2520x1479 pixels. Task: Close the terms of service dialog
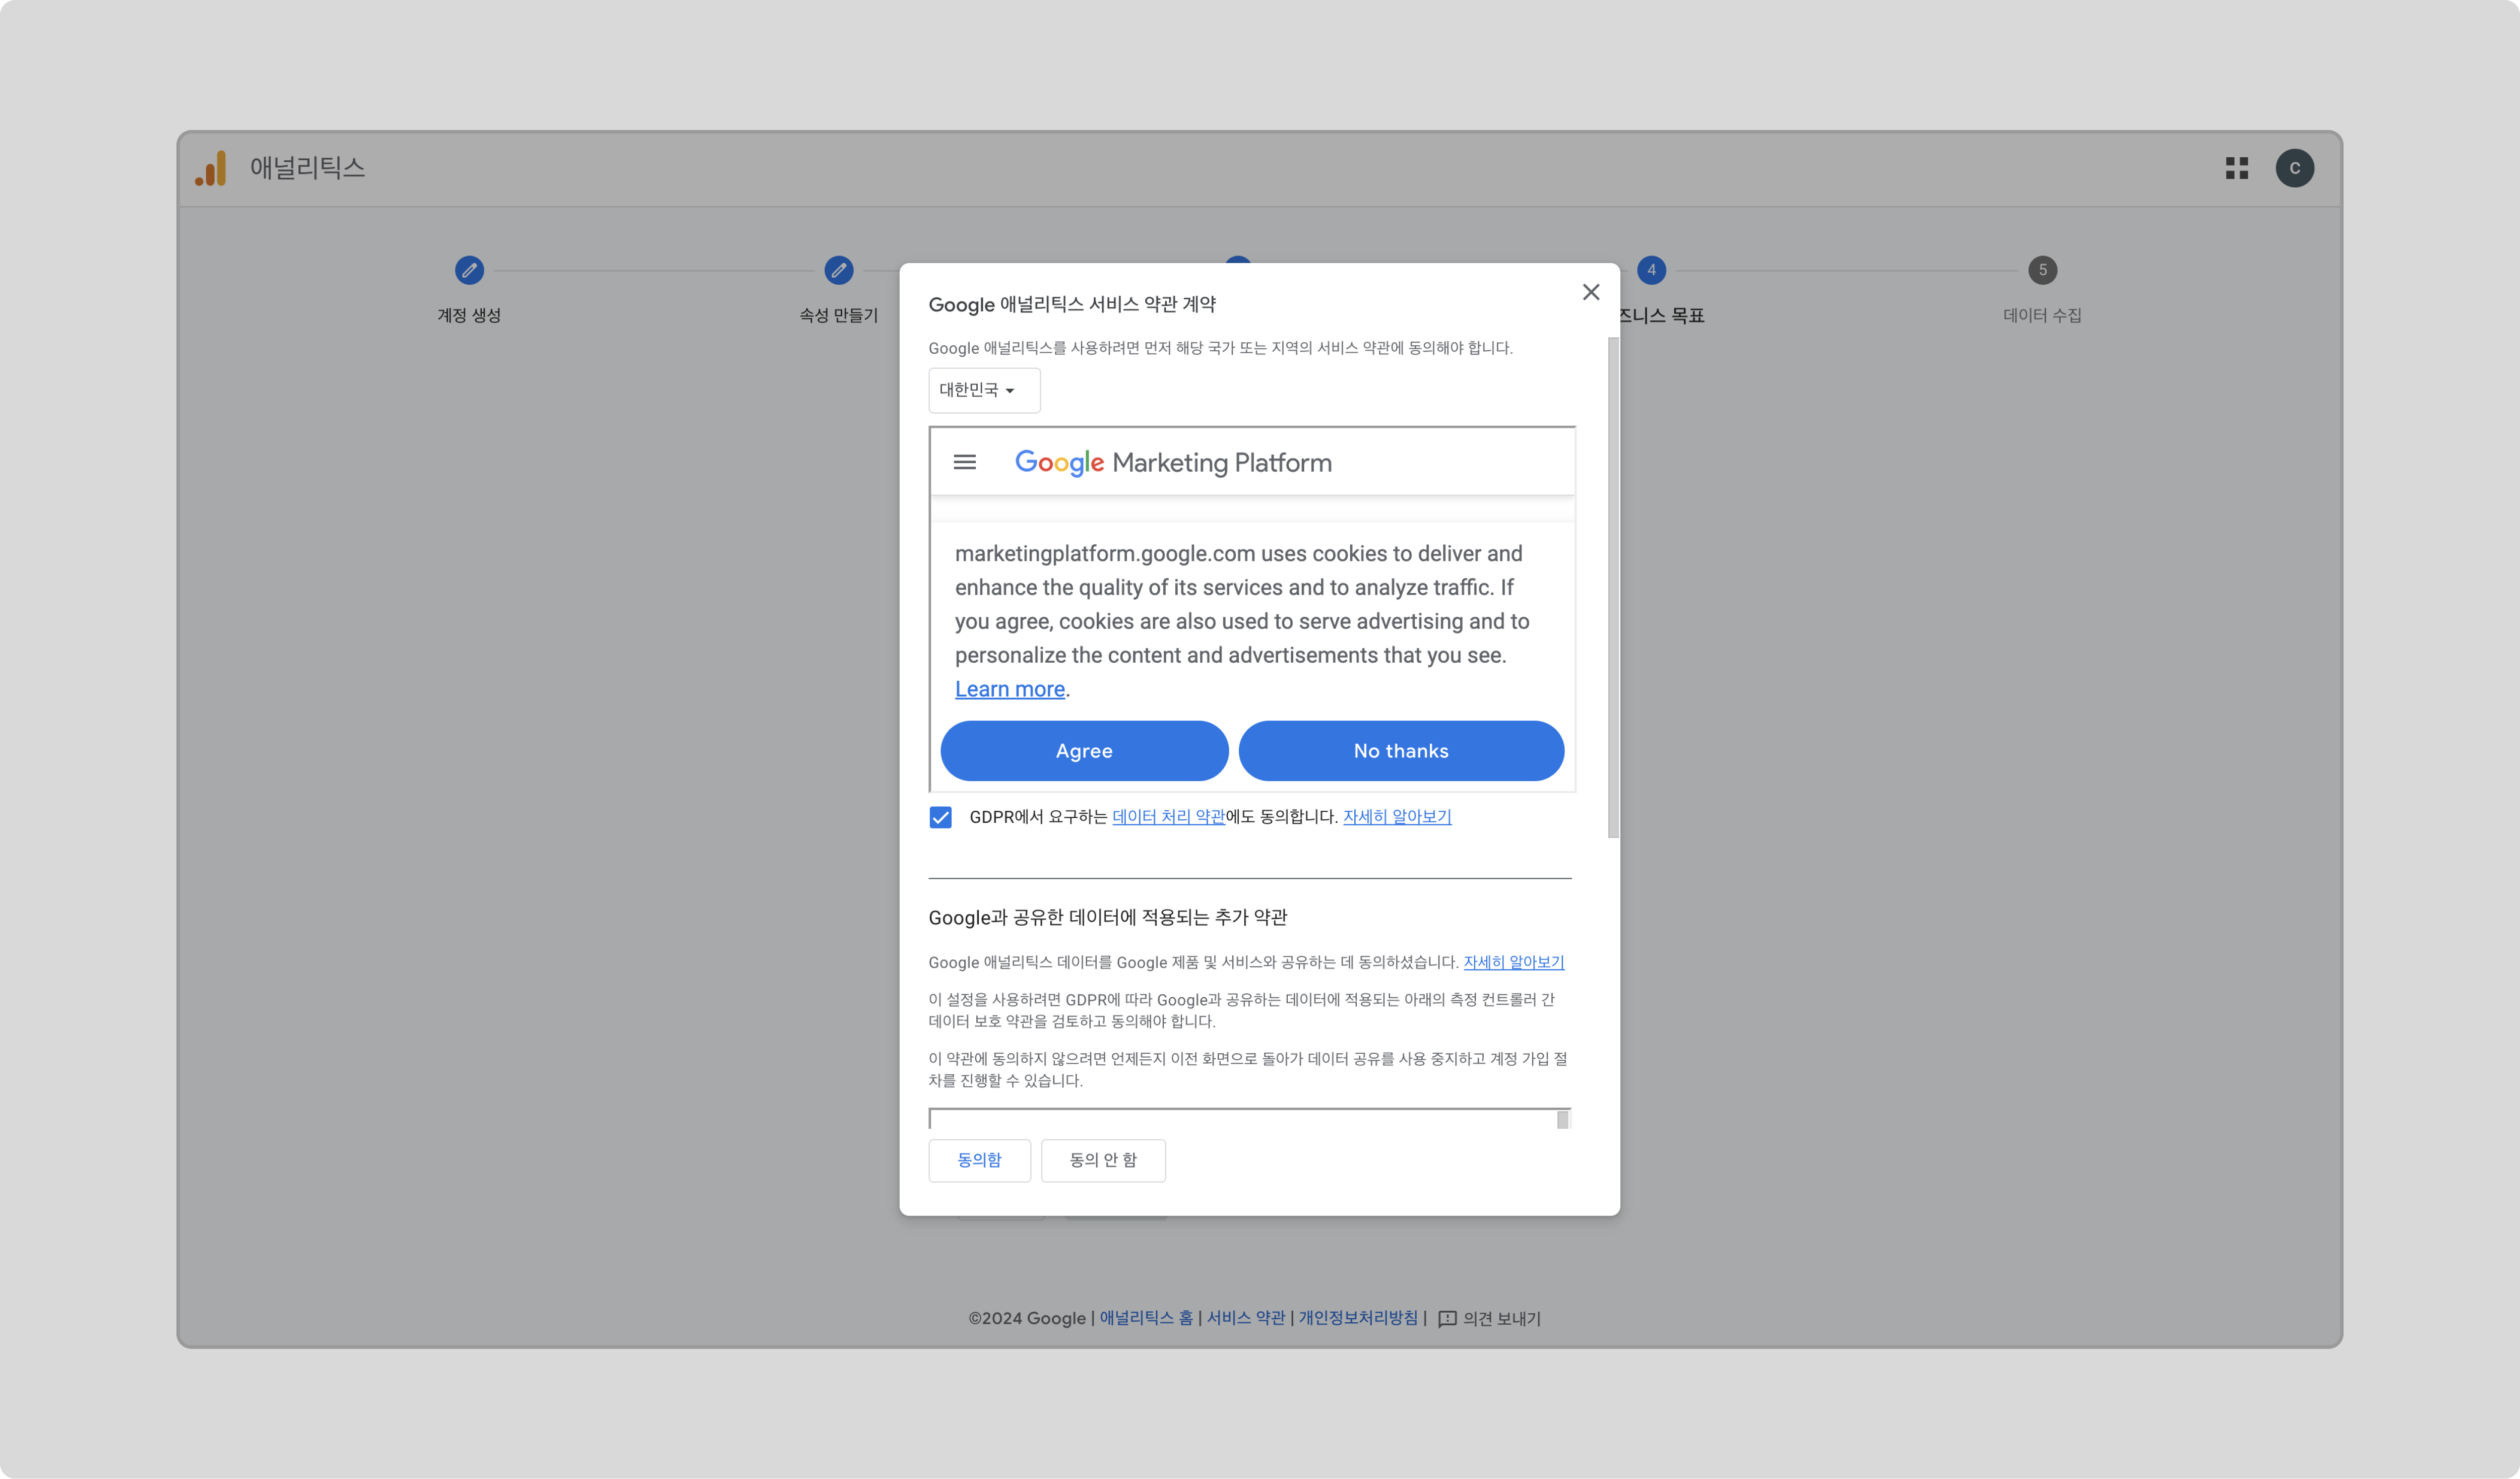point(1590,292)
